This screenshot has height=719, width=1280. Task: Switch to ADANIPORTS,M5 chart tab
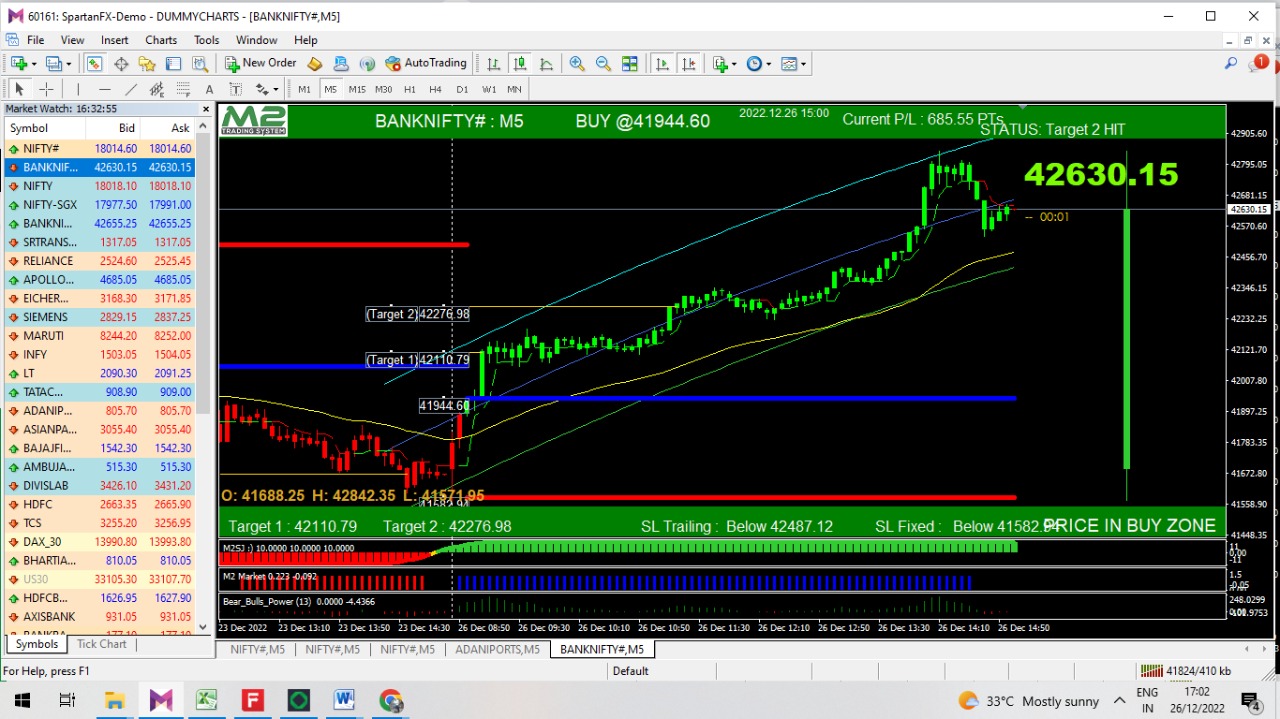pyautogui.click(x=497, y=650)
